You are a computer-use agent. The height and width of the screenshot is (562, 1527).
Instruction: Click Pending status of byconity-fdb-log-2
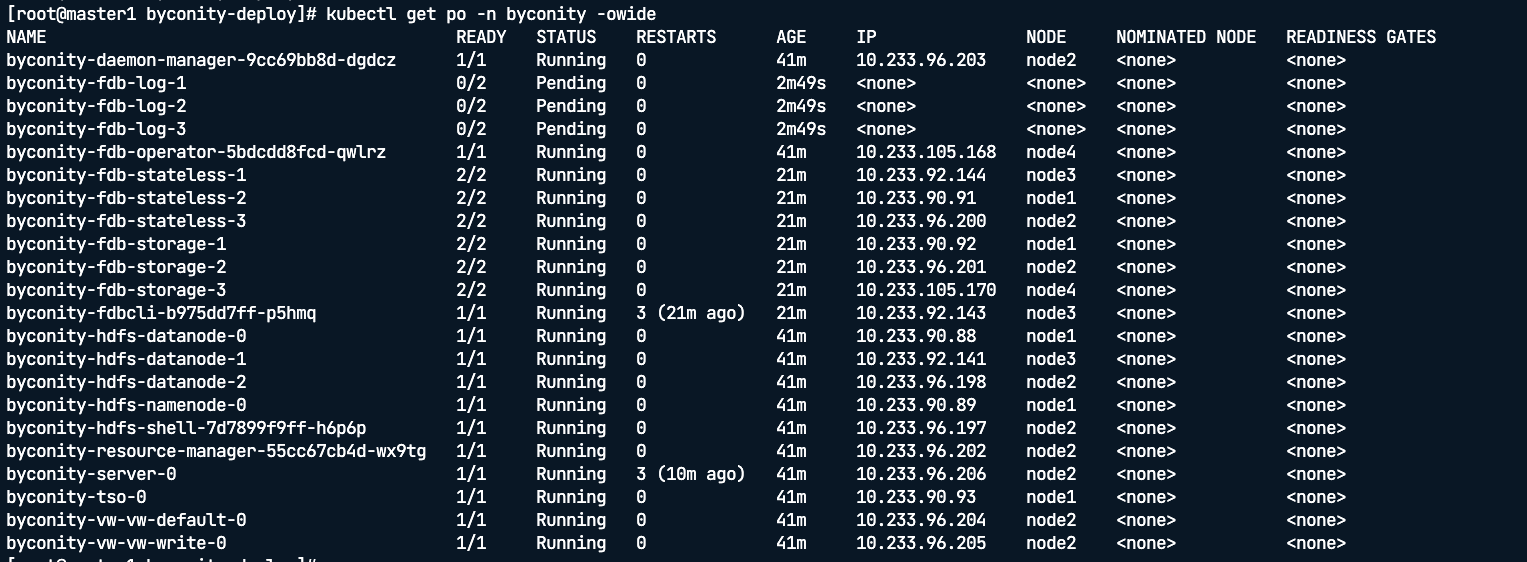(x=571, y=106)
